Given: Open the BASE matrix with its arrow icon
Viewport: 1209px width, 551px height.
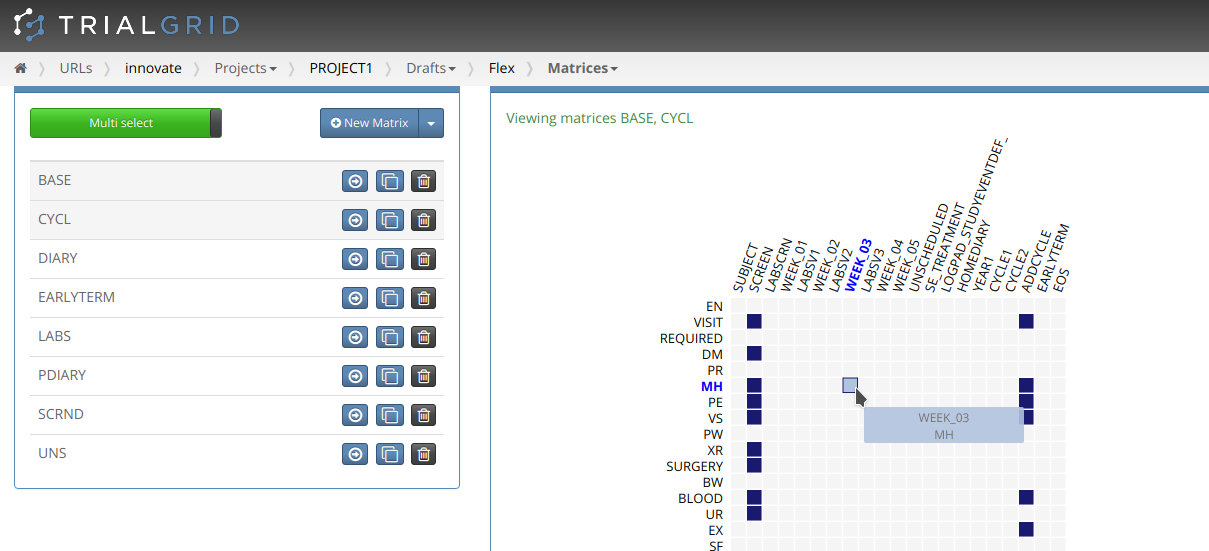Looking at the screenshot, I should coord(355,181).
